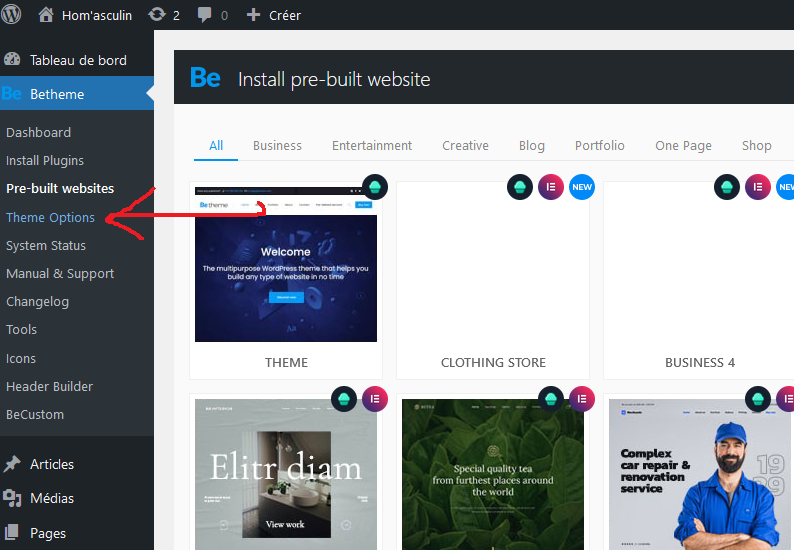Click the Médias media icon
Viewport: 794px width, 550px height.
click(x=12, y=498)
